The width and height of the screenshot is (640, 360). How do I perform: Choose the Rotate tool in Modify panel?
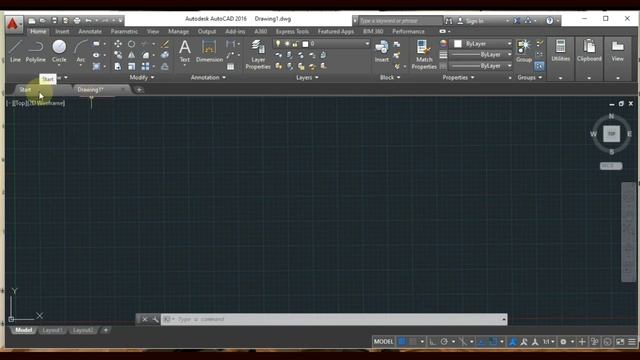[131, 44]
